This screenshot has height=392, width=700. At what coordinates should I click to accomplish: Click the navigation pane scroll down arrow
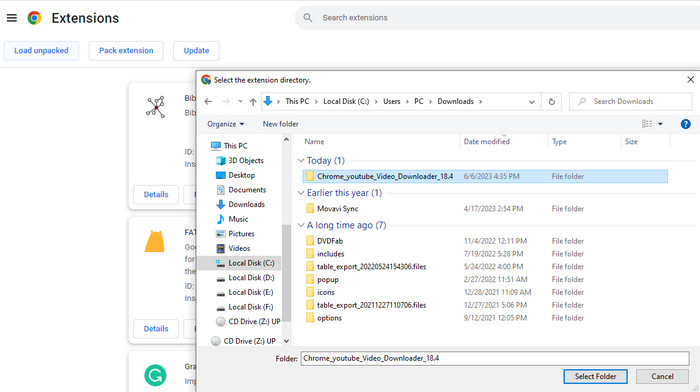(x=286, y=341)
